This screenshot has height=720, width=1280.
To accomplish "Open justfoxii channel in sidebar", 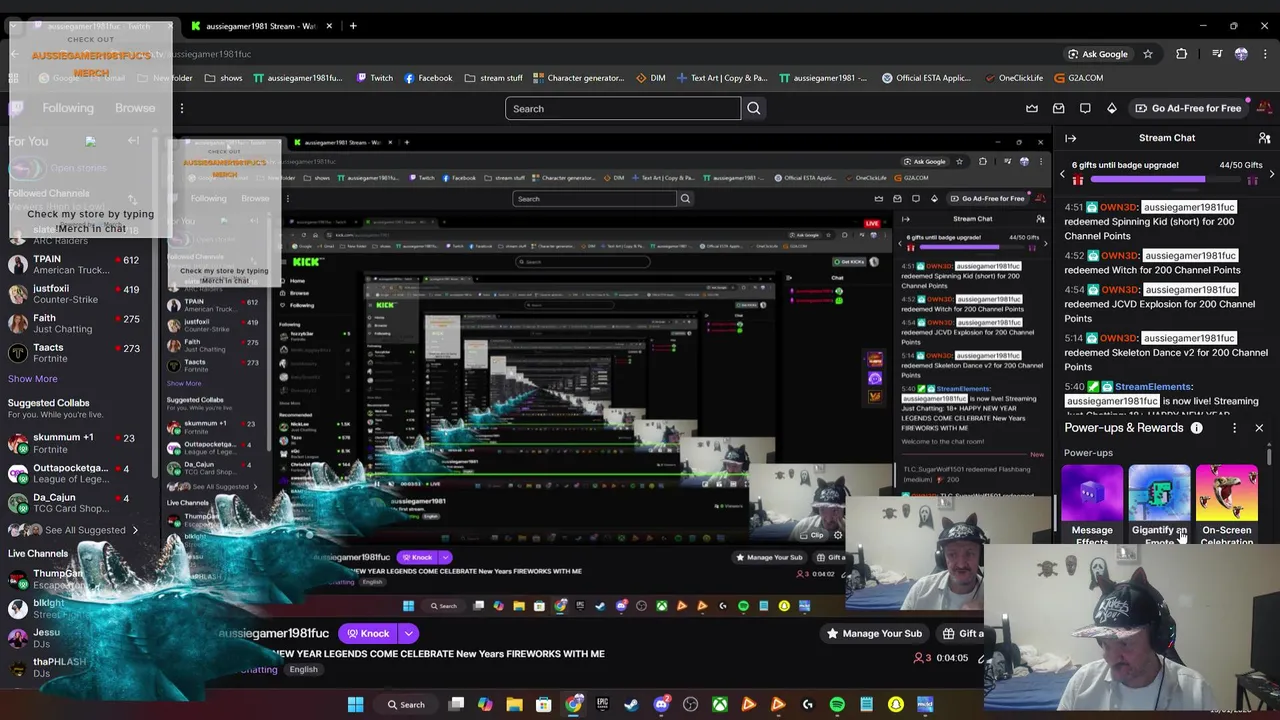I will (x=75, y=294).
